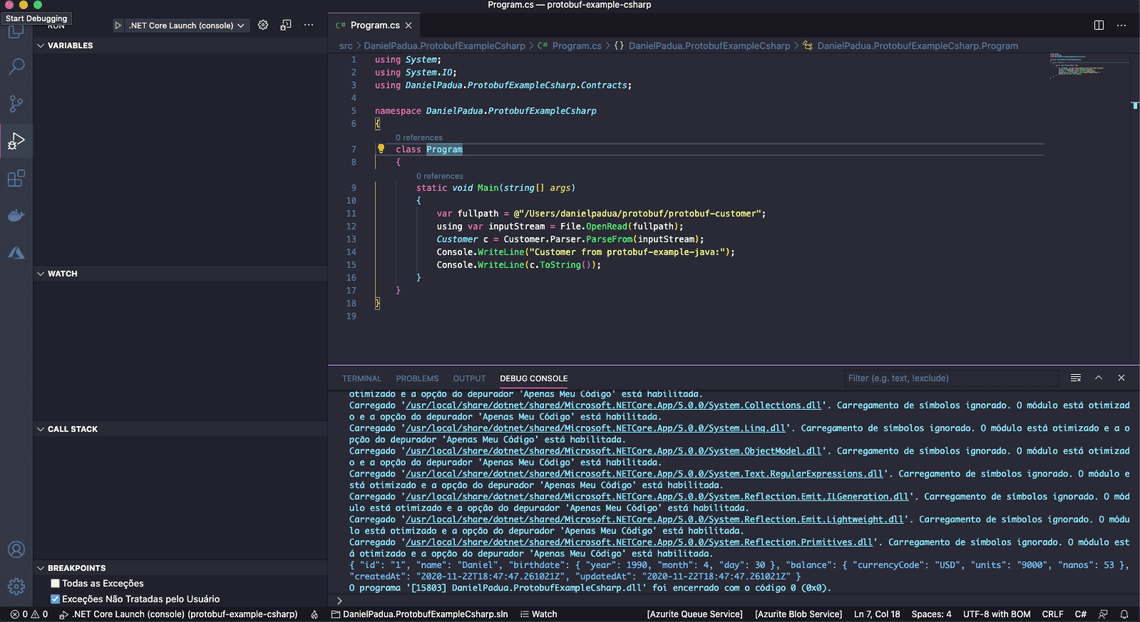
Task: Open launch.json via the gear icon
Action: tap(262, 25)
